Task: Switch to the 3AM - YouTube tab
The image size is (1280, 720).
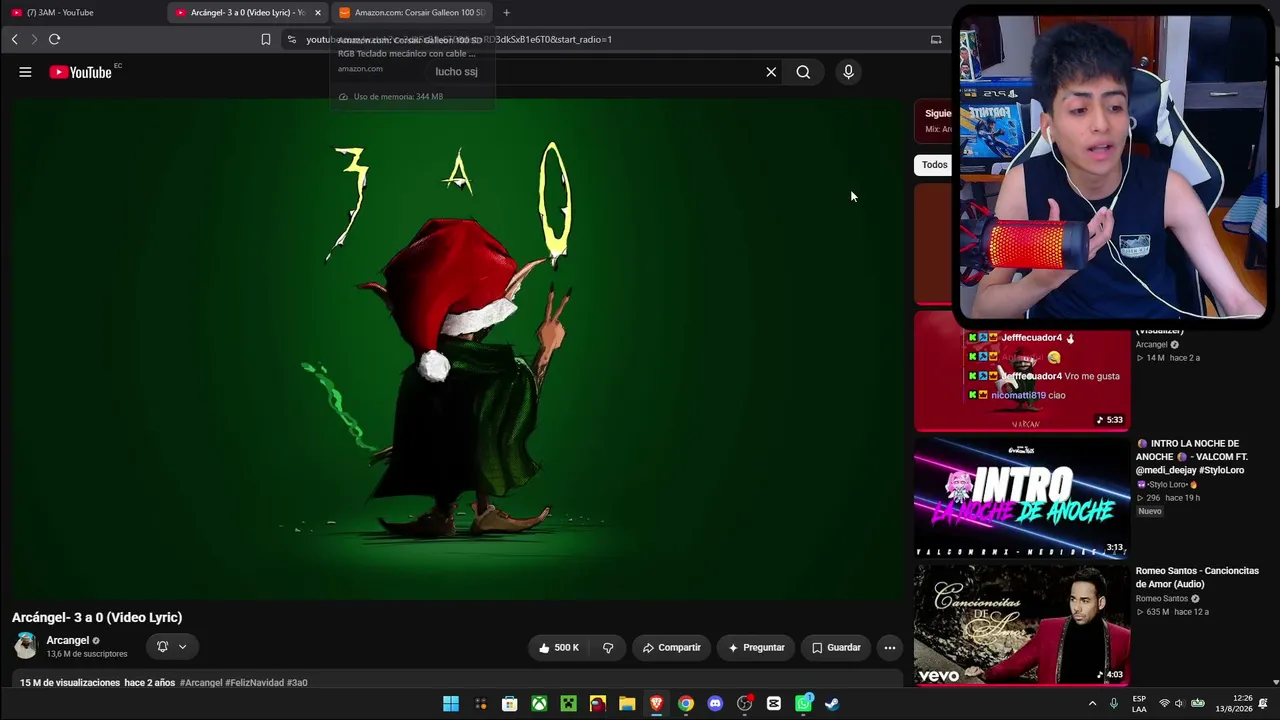Action: 83,12
